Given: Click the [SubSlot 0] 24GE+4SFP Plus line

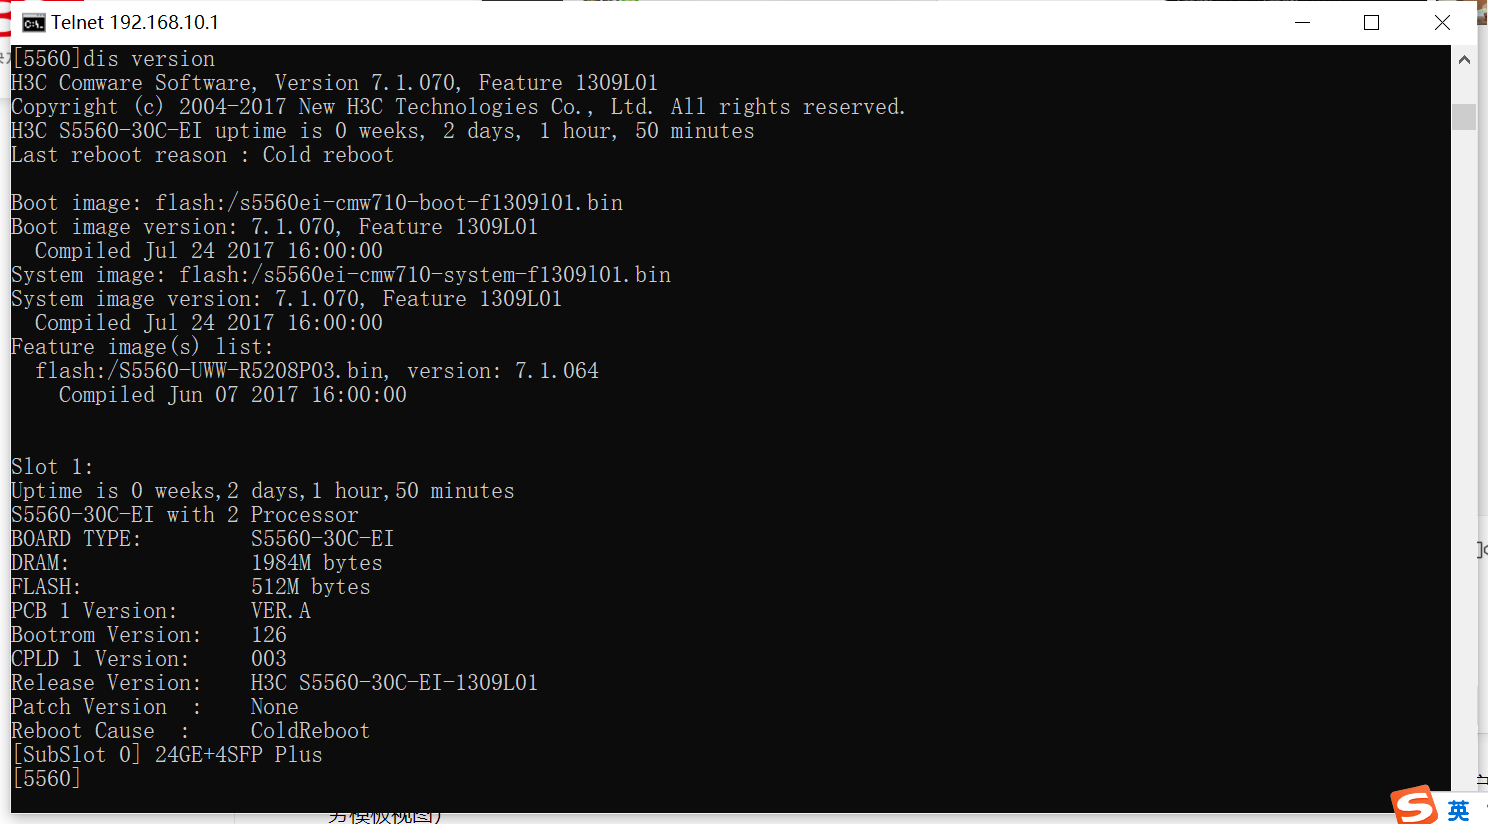Looking at the screenshot, I should (x=167, y=755).
